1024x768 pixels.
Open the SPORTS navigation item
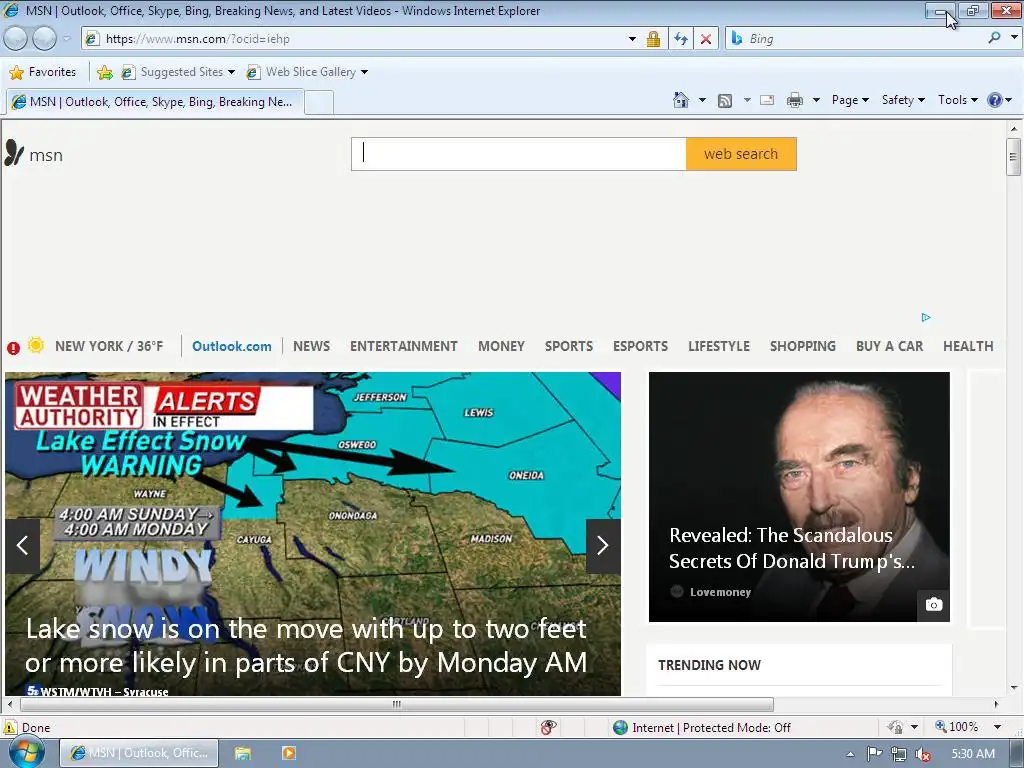click(569, 346)
